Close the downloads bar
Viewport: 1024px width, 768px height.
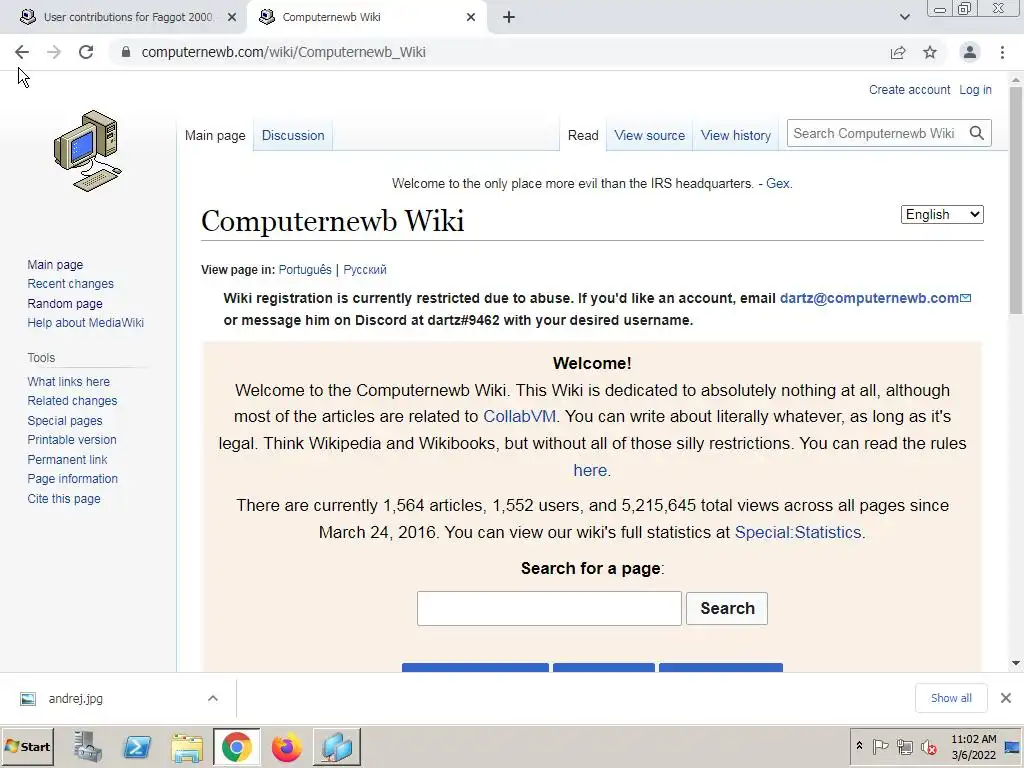pos(1006,698)
